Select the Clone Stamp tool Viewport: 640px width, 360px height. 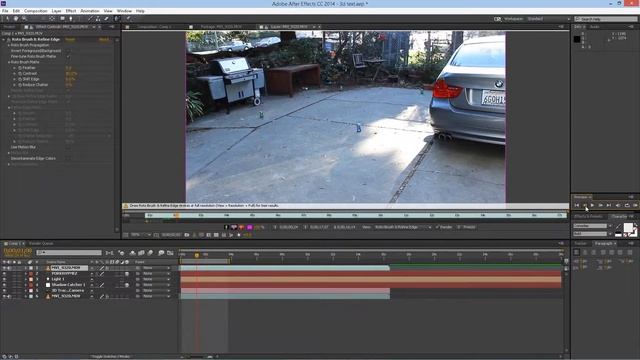coord(98,18)
